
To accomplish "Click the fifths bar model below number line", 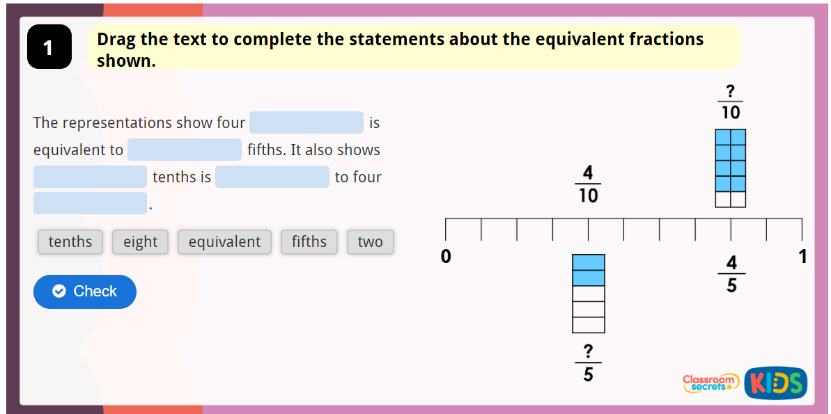I will point(588,293).
